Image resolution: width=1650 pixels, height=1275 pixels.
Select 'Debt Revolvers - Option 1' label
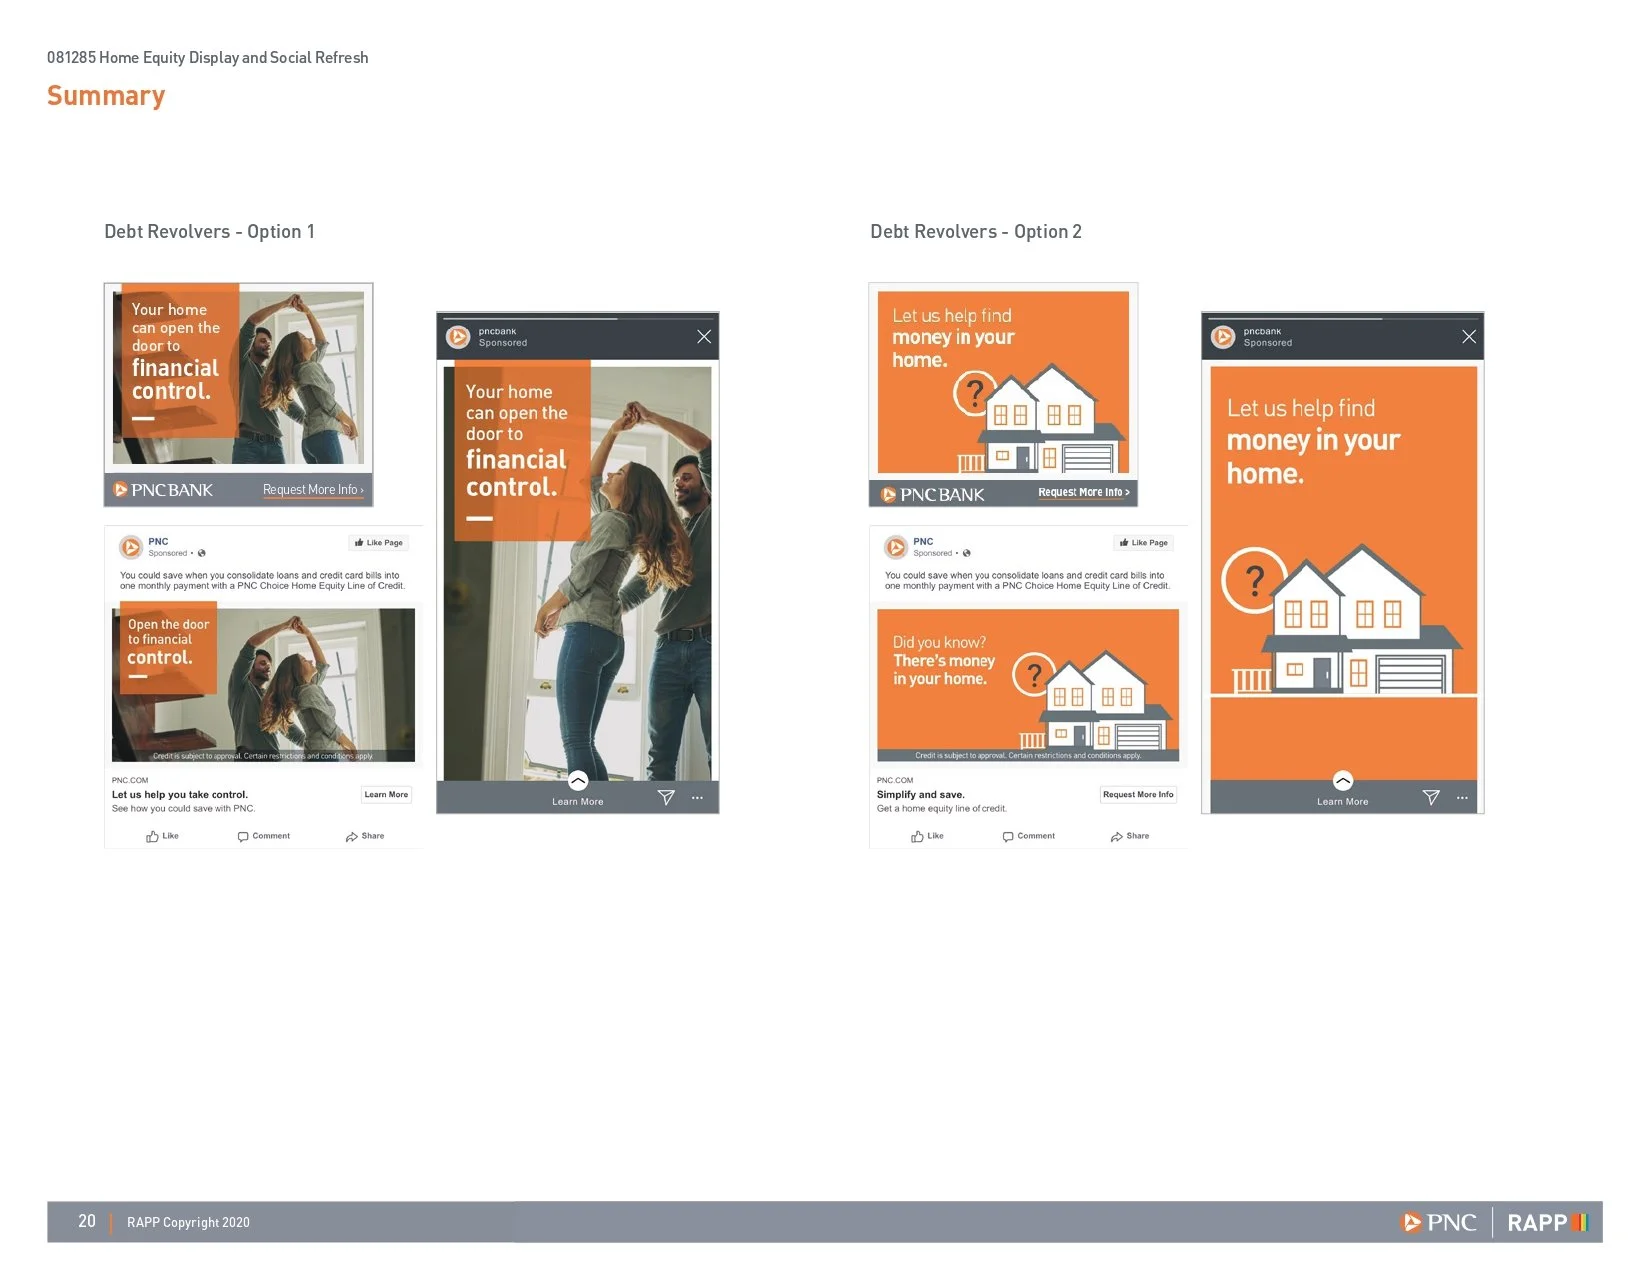[x=210, y=232]
